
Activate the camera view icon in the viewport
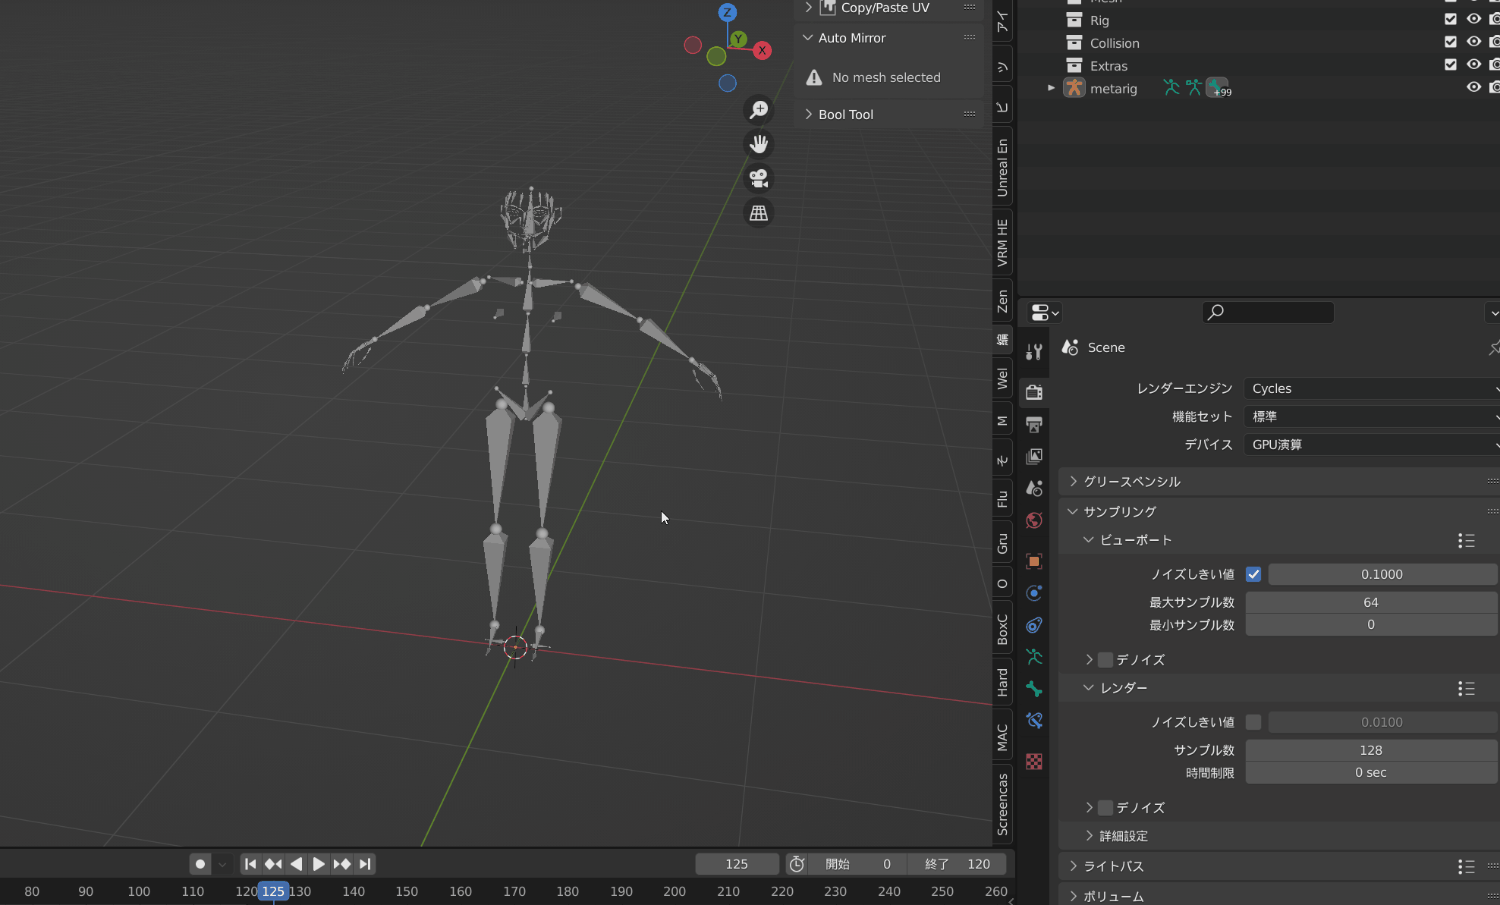[x=758, y=178]
